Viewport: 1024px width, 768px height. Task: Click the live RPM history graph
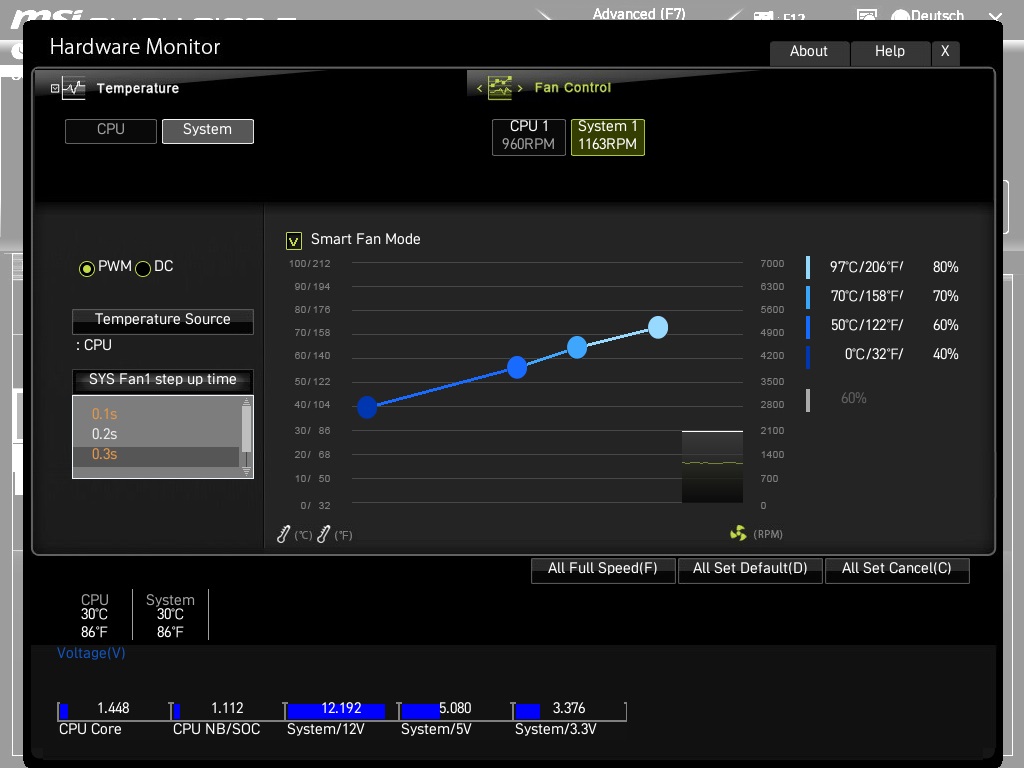(712, 467)
